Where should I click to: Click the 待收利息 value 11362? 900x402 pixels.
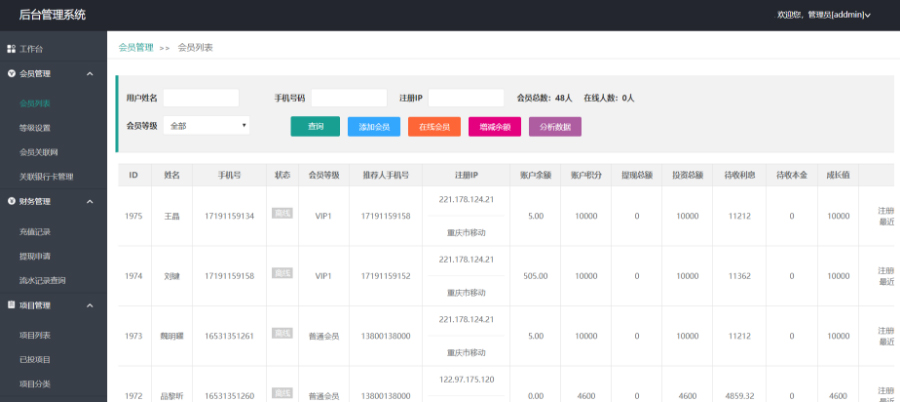pos(739,276)
